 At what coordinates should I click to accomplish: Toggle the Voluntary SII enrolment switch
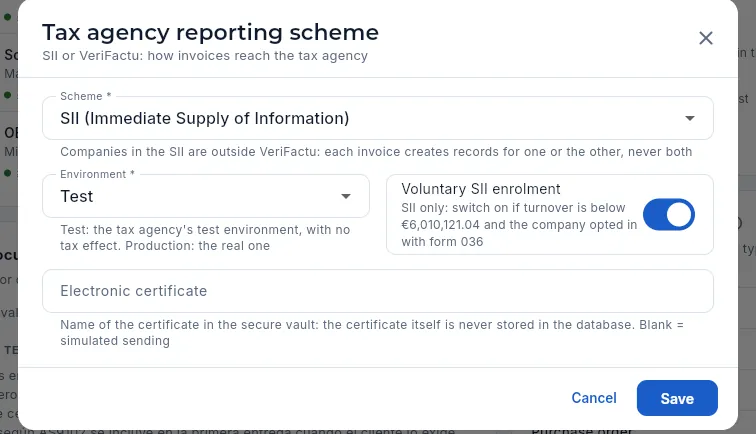668,215
